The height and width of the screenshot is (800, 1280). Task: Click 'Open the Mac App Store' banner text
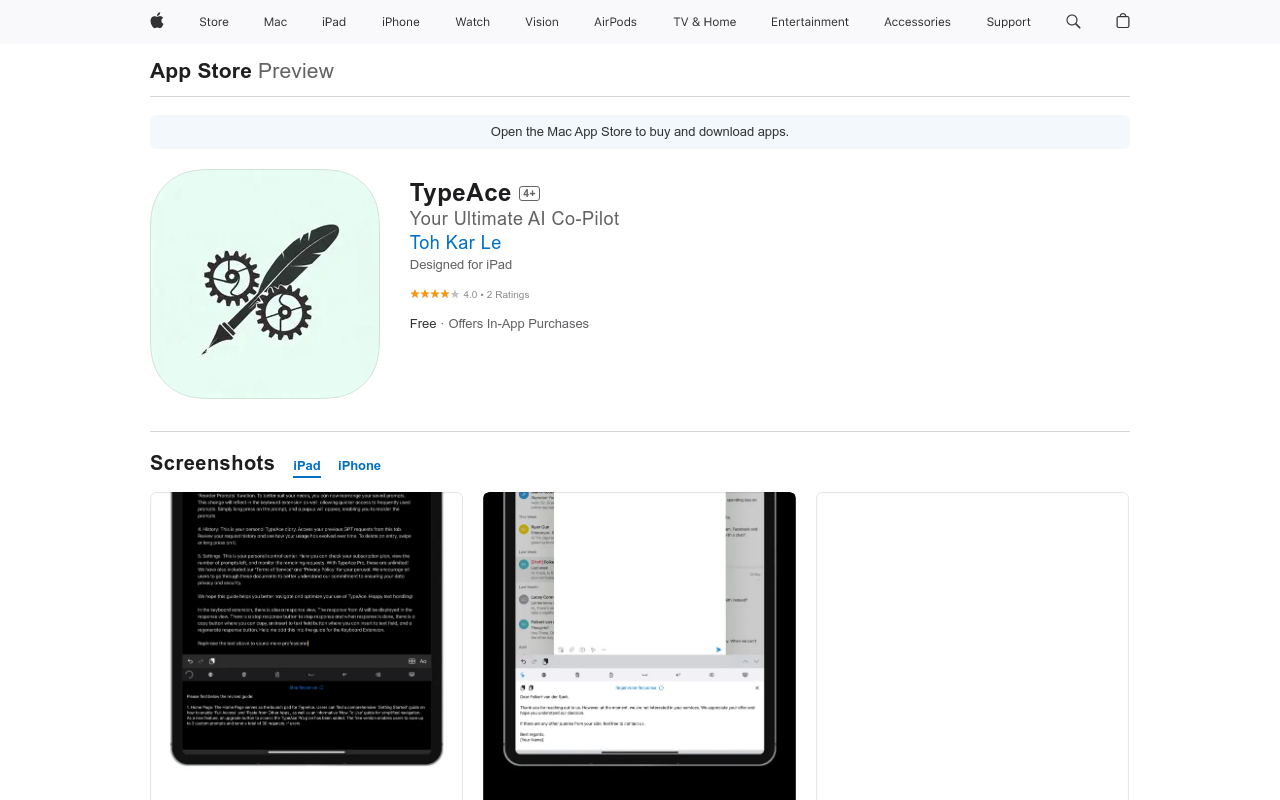(640, 132)
